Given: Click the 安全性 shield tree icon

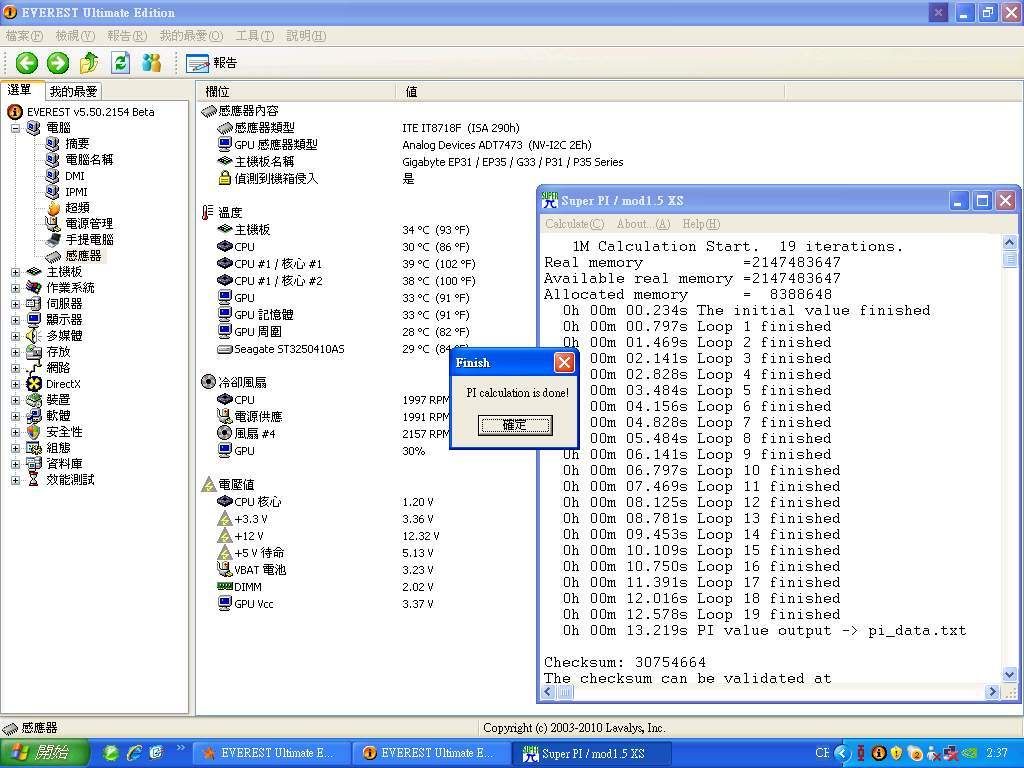Looking at the screenshot, I should (x=34, y=432).
